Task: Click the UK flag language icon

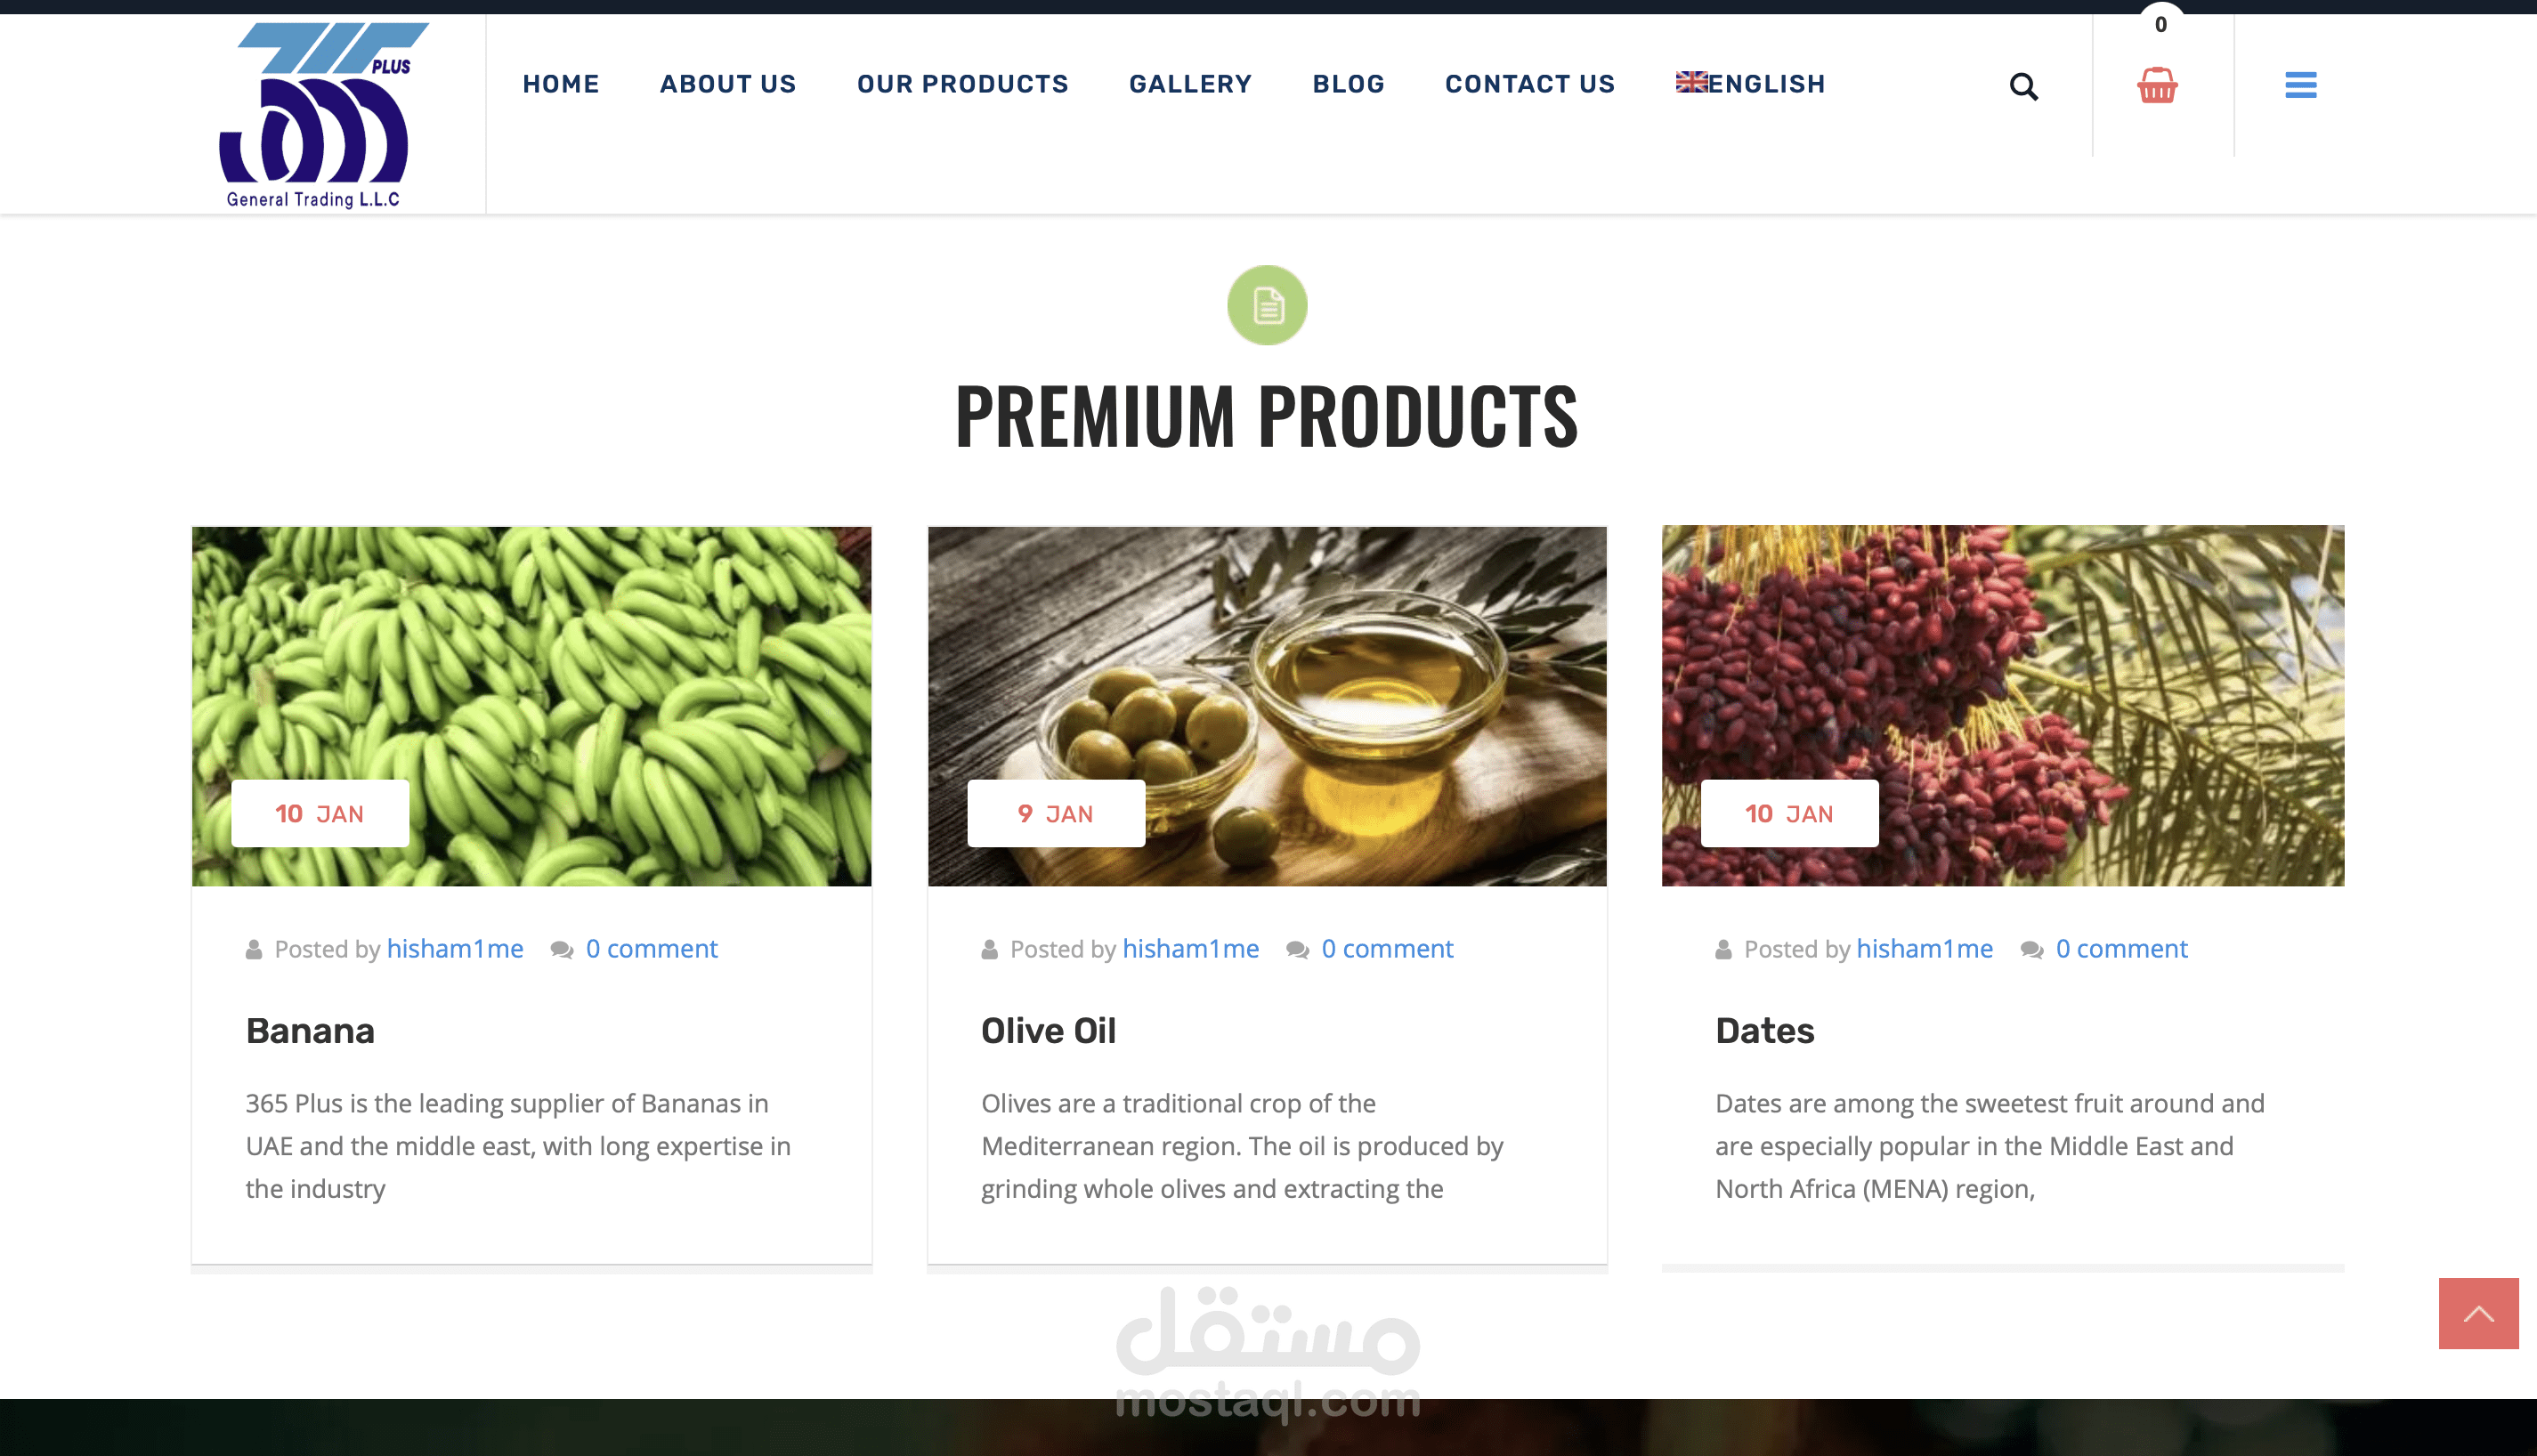Action: click(1691, 82)
